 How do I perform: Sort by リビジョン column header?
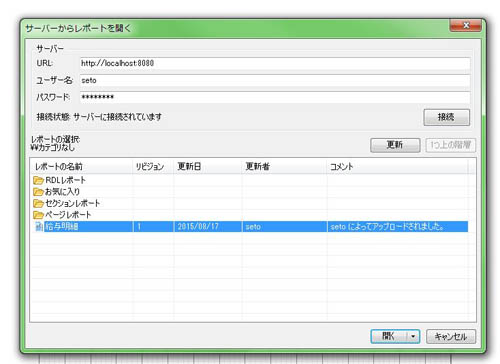click(x=153, y=166)
